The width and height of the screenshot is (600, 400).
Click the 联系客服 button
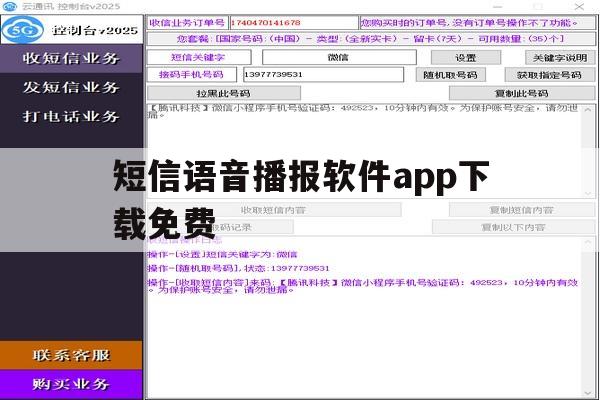[x=71, y=355]
